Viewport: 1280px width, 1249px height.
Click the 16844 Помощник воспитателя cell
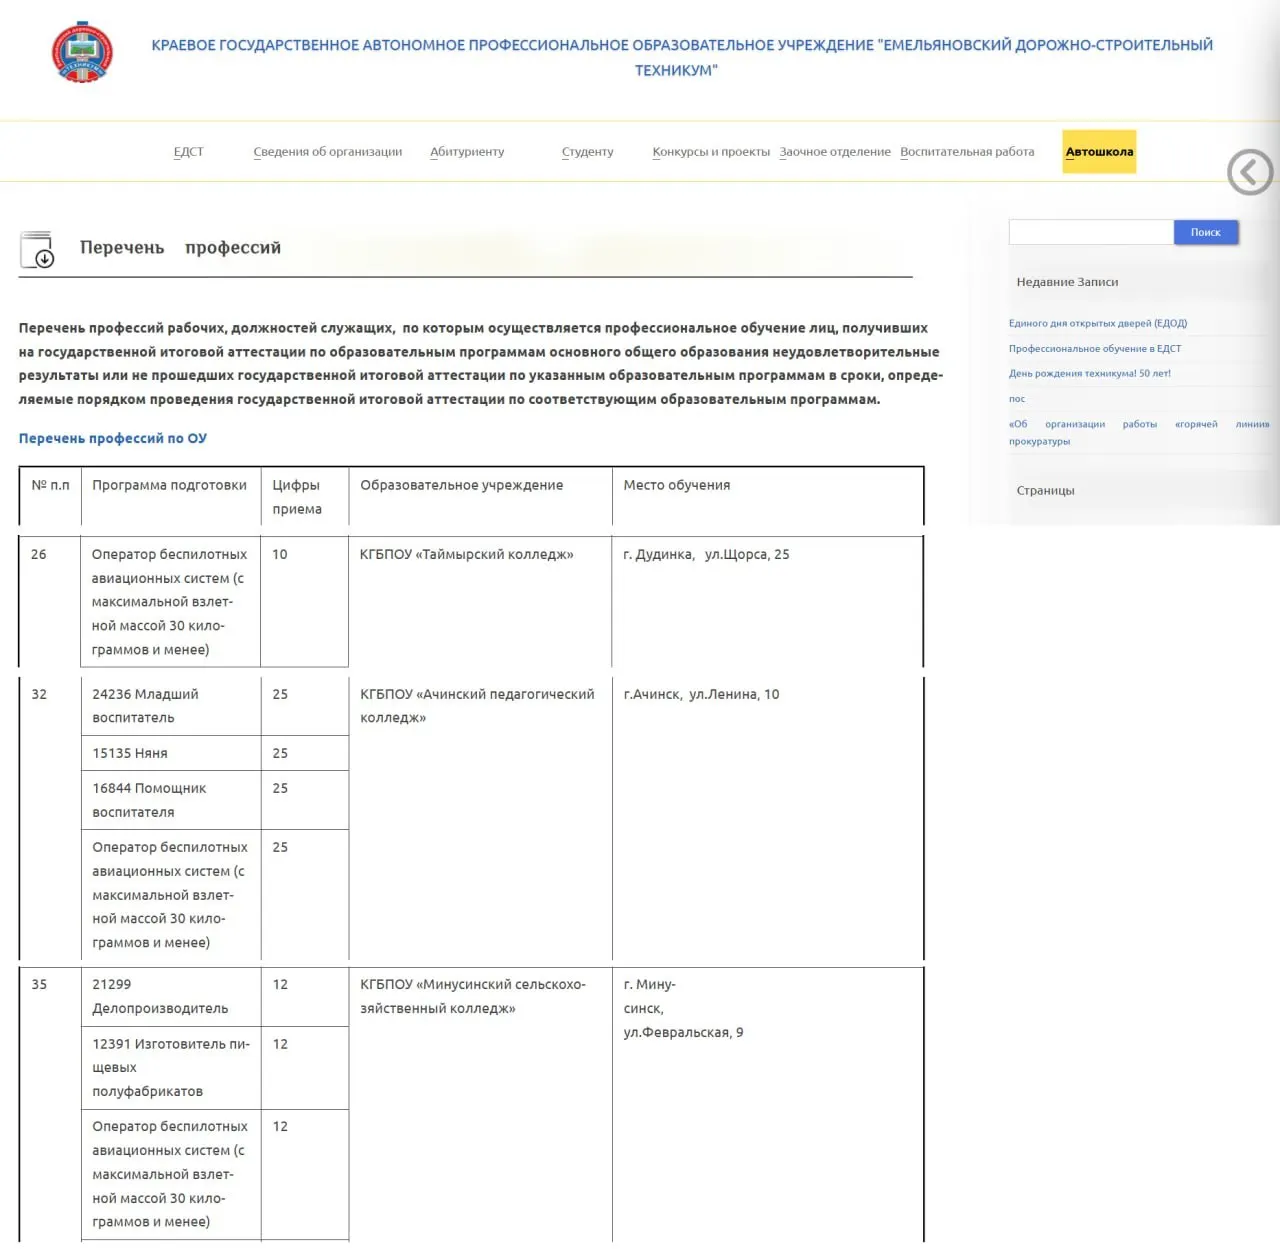pyautogui.click(x=171, y=800)
